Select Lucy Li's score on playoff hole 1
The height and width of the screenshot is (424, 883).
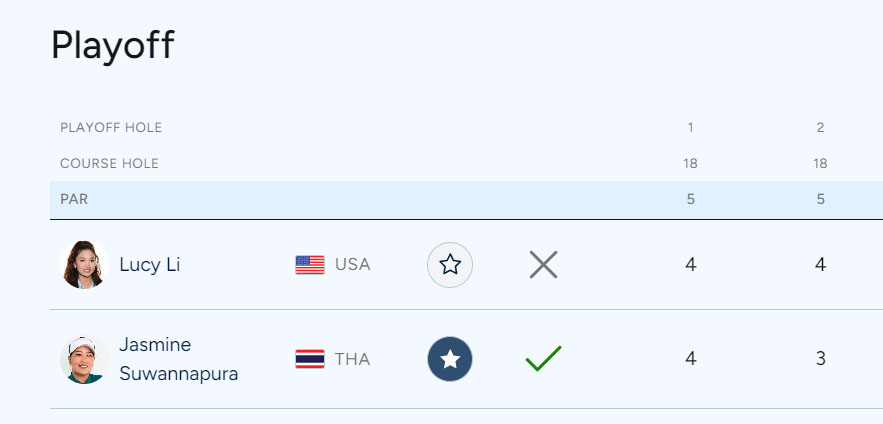click(x=690, y=265)
